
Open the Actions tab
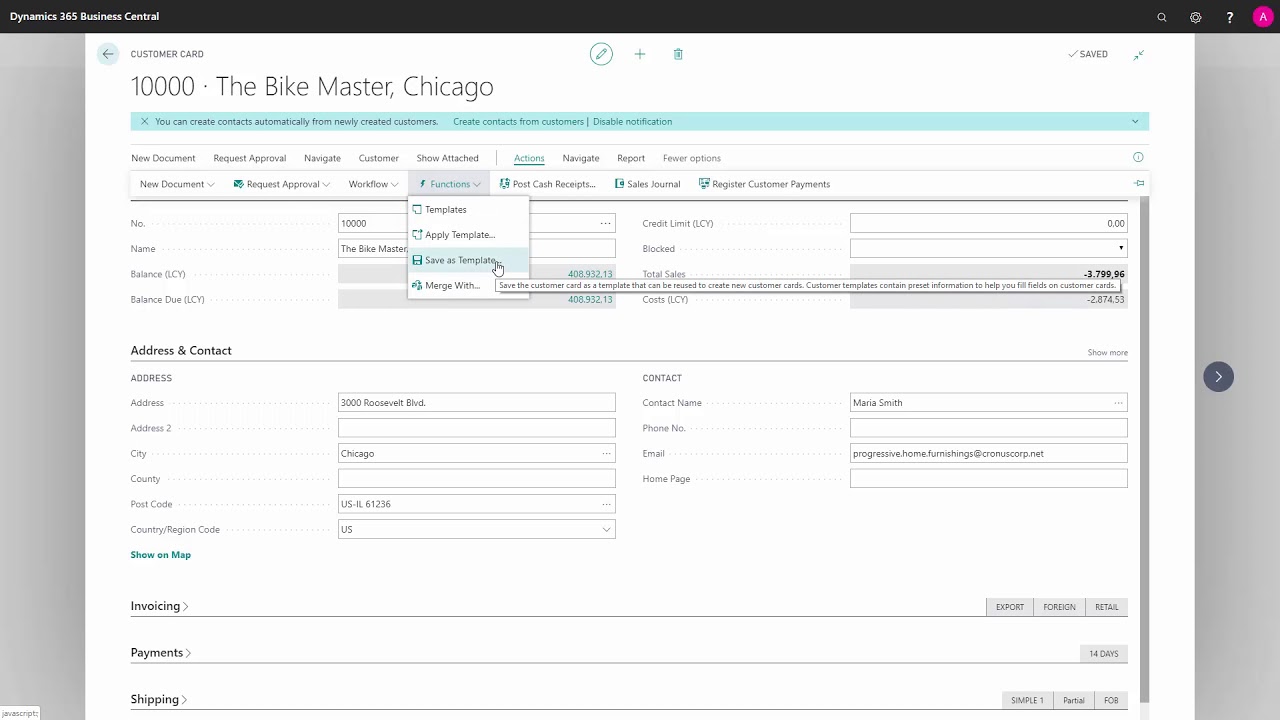tap(529, 158)
